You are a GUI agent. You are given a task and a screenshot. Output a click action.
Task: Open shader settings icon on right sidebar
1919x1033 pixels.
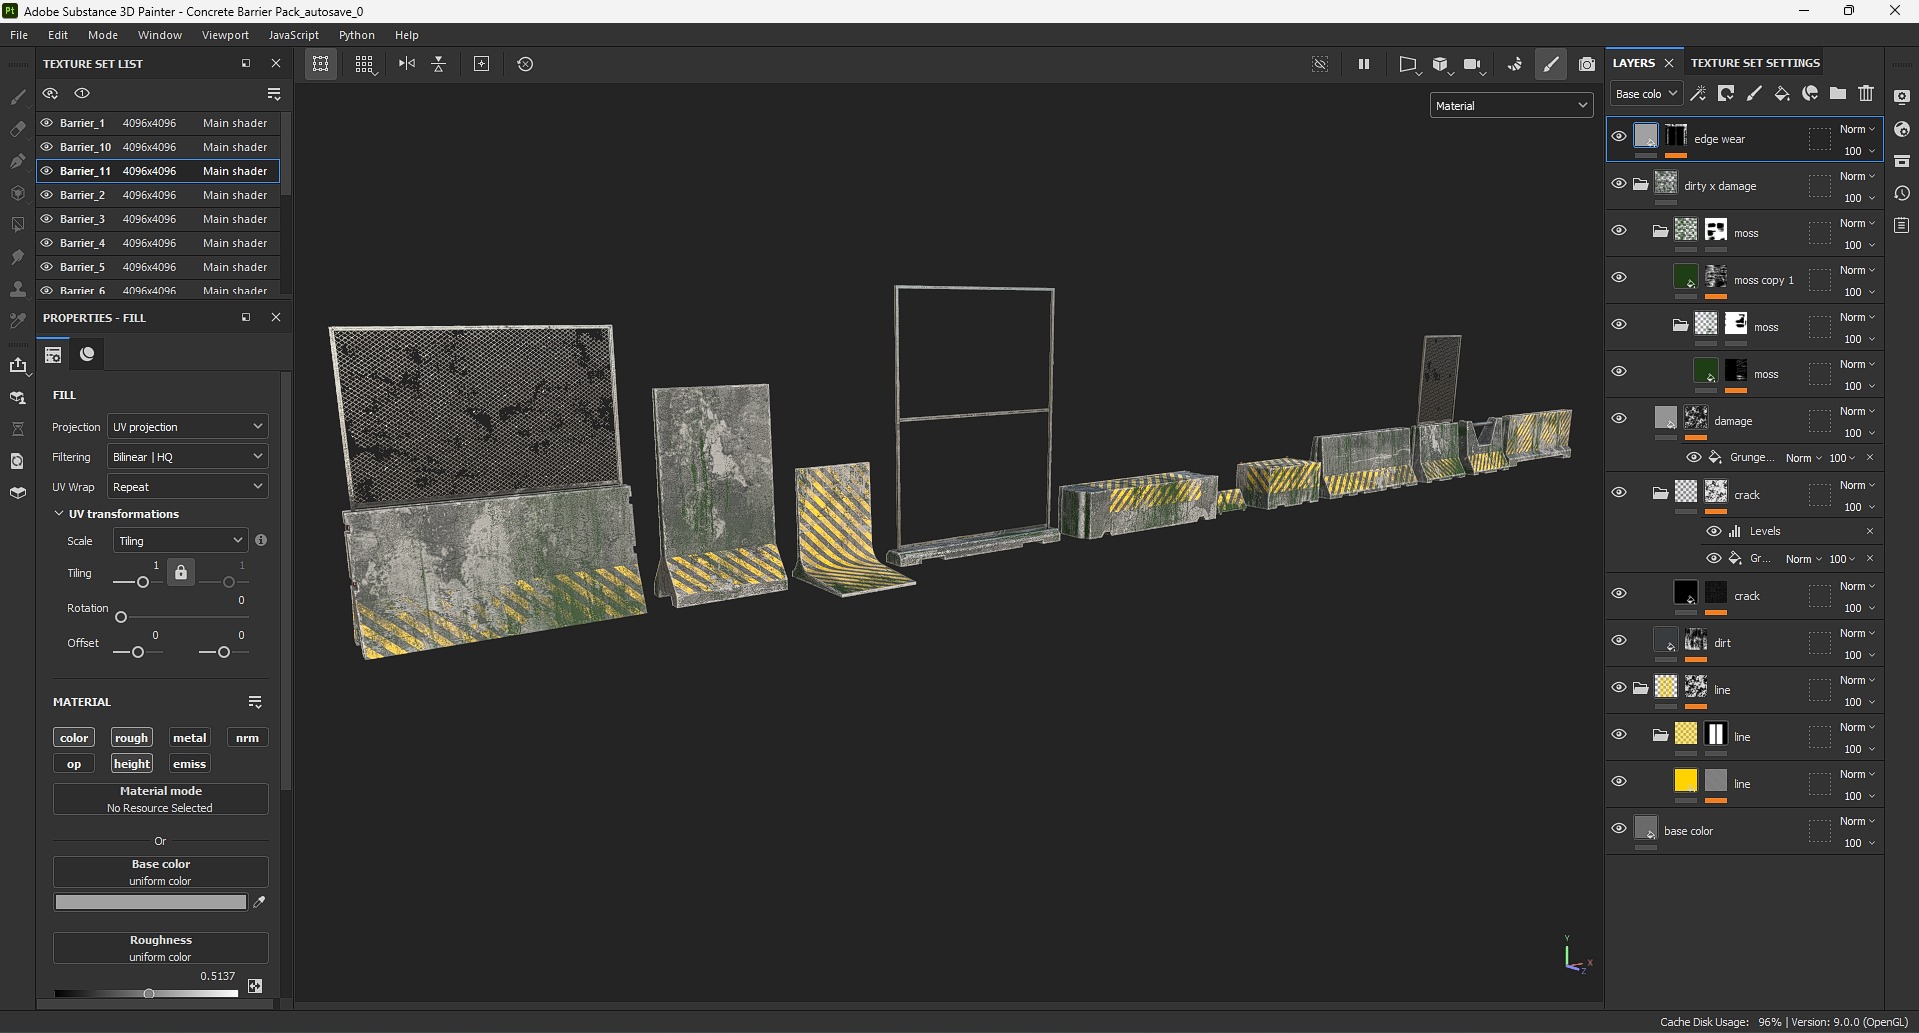pos(1902,129)
